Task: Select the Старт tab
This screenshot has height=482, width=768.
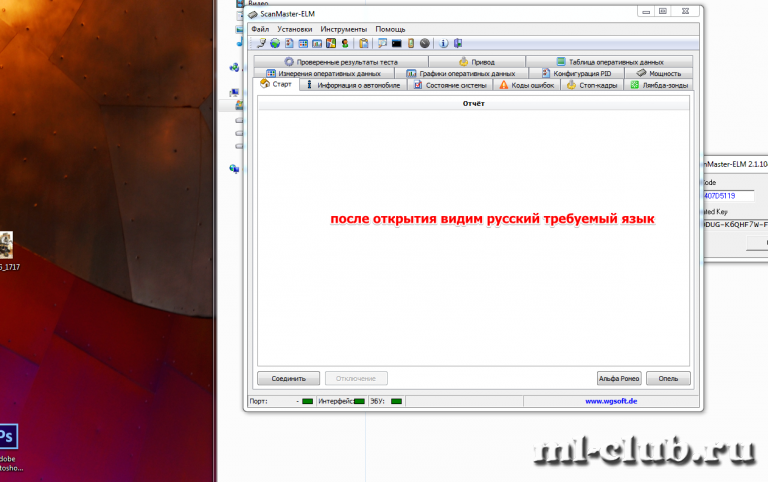Action: click(276, 84)
